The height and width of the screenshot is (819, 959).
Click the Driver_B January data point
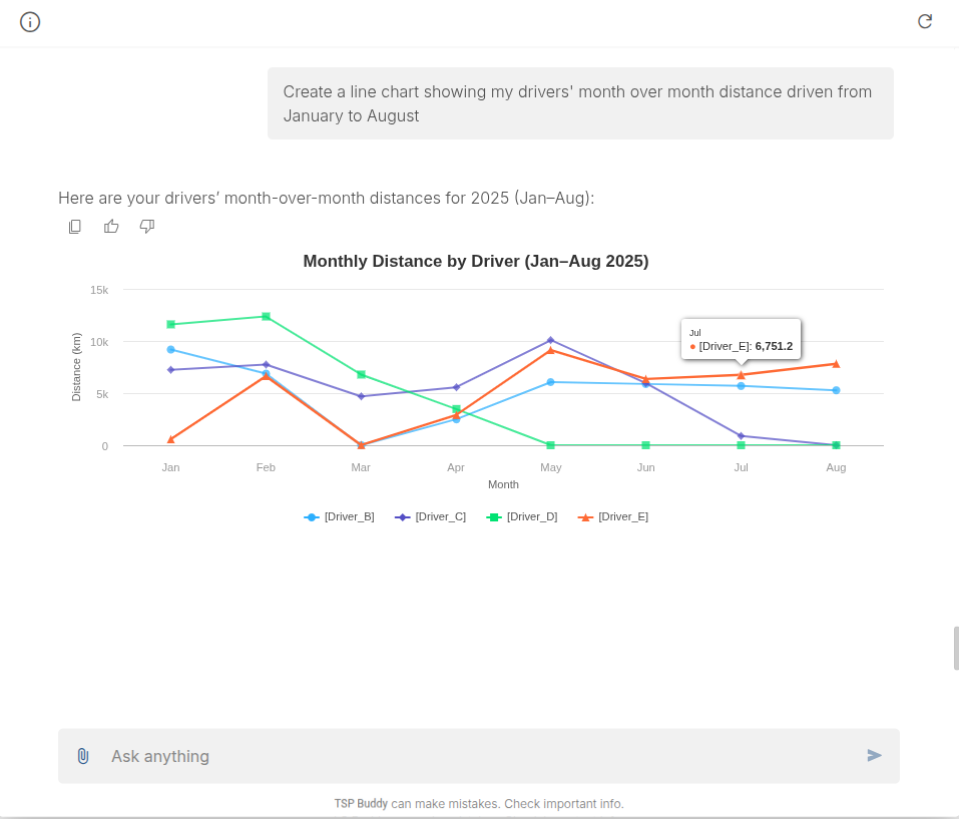pyautogui.click(x=171, y=349)
